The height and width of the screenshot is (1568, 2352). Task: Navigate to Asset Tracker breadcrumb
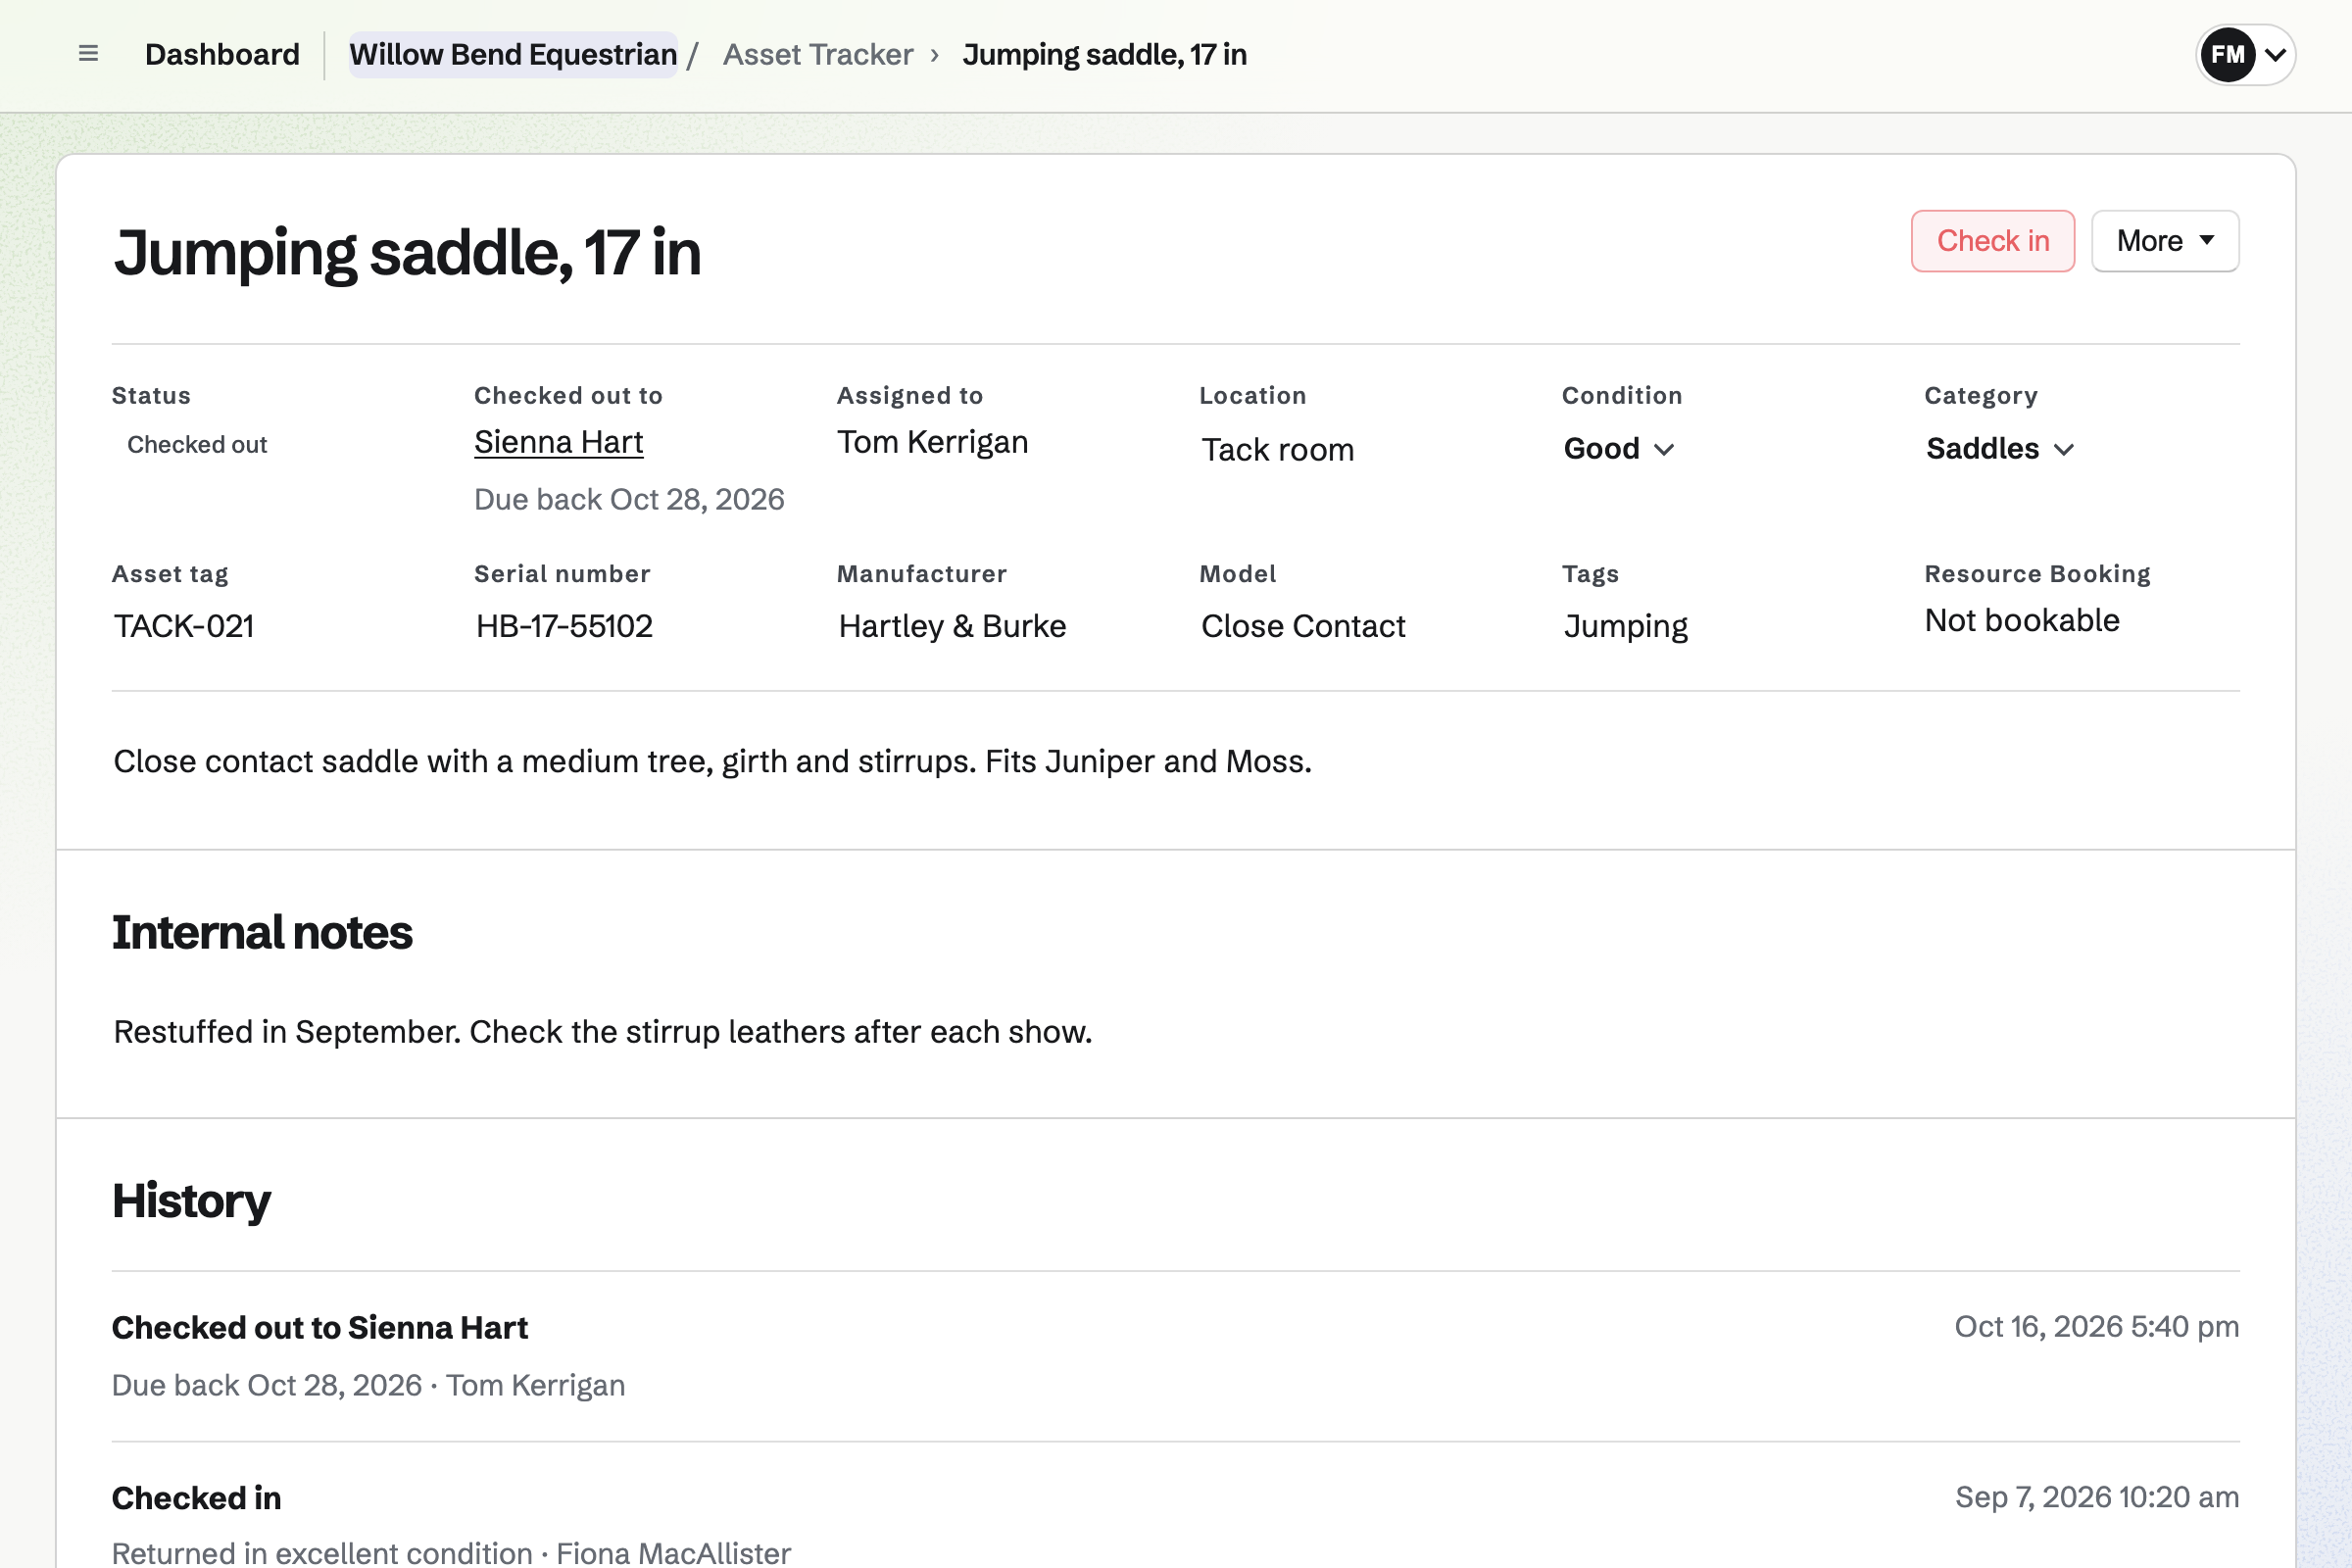[x=818, y=54]
